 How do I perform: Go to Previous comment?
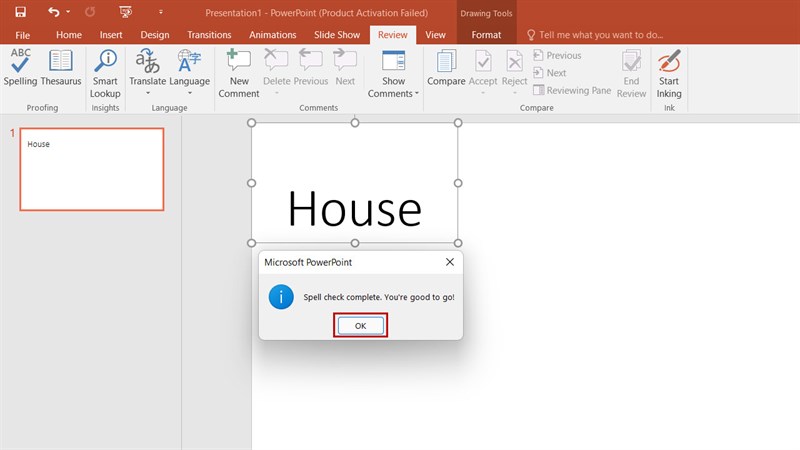click(x=310, y=68)
